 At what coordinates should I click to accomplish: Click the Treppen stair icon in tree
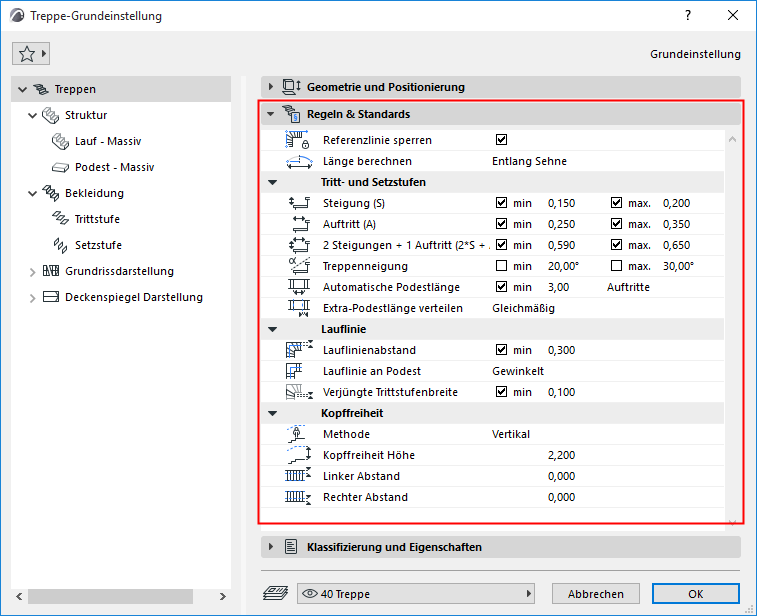(41, 89)
